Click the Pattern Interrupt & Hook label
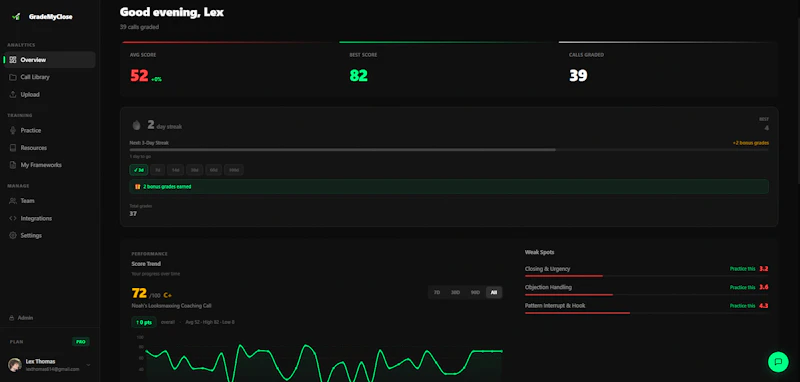The height and width of the screenshot is (382, 800). (555, 305)
